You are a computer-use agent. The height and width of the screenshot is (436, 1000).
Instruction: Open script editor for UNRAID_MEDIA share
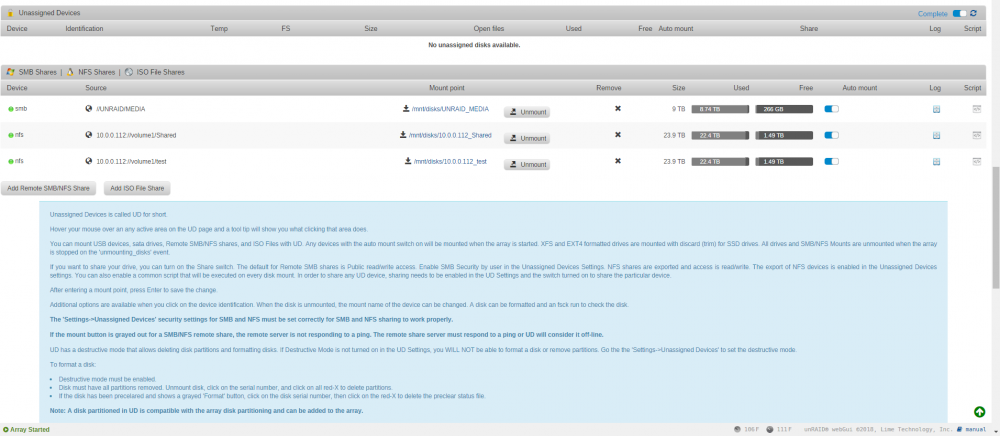click(x=976, y=109)
